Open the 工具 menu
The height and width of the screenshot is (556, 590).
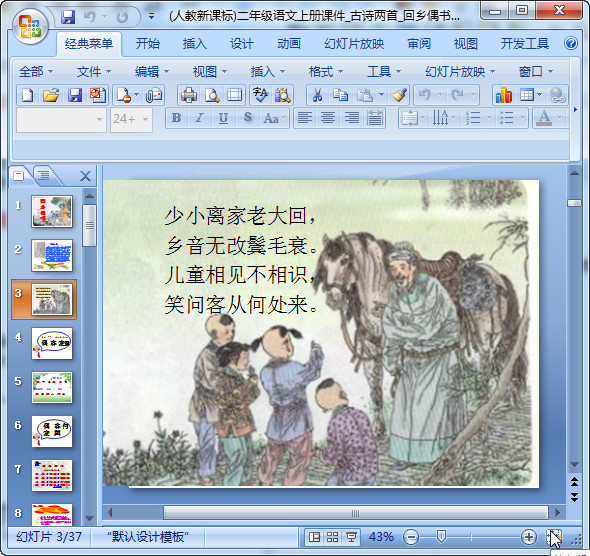coord(384,71)
